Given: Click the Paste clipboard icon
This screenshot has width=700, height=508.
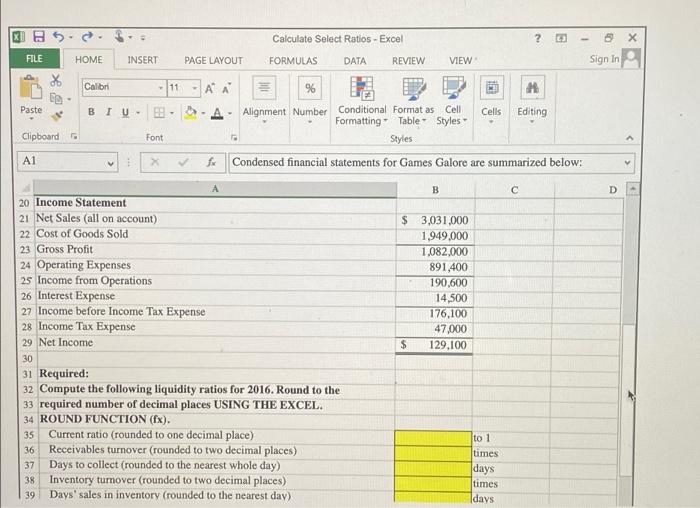Looking at the screenshot, I should [30, 87].
